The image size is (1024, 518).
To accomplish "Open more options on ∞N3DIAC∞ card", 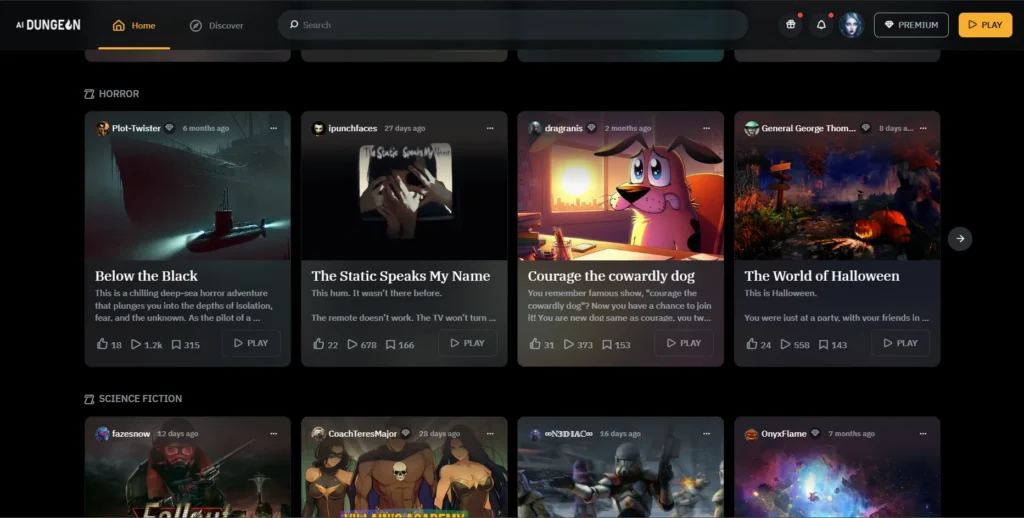I will (x=707, y=433).
